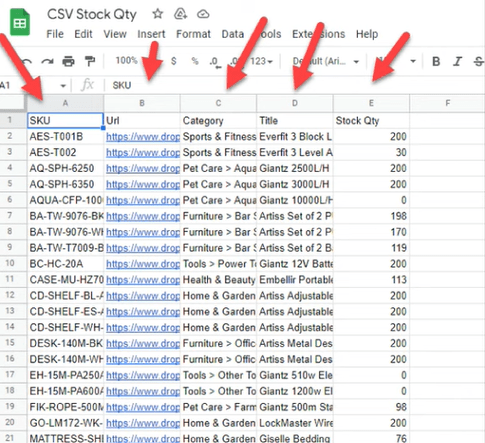Select cell AES-T002
The height and width of the screenshot is (443, 485).
[x=65, y=152]
